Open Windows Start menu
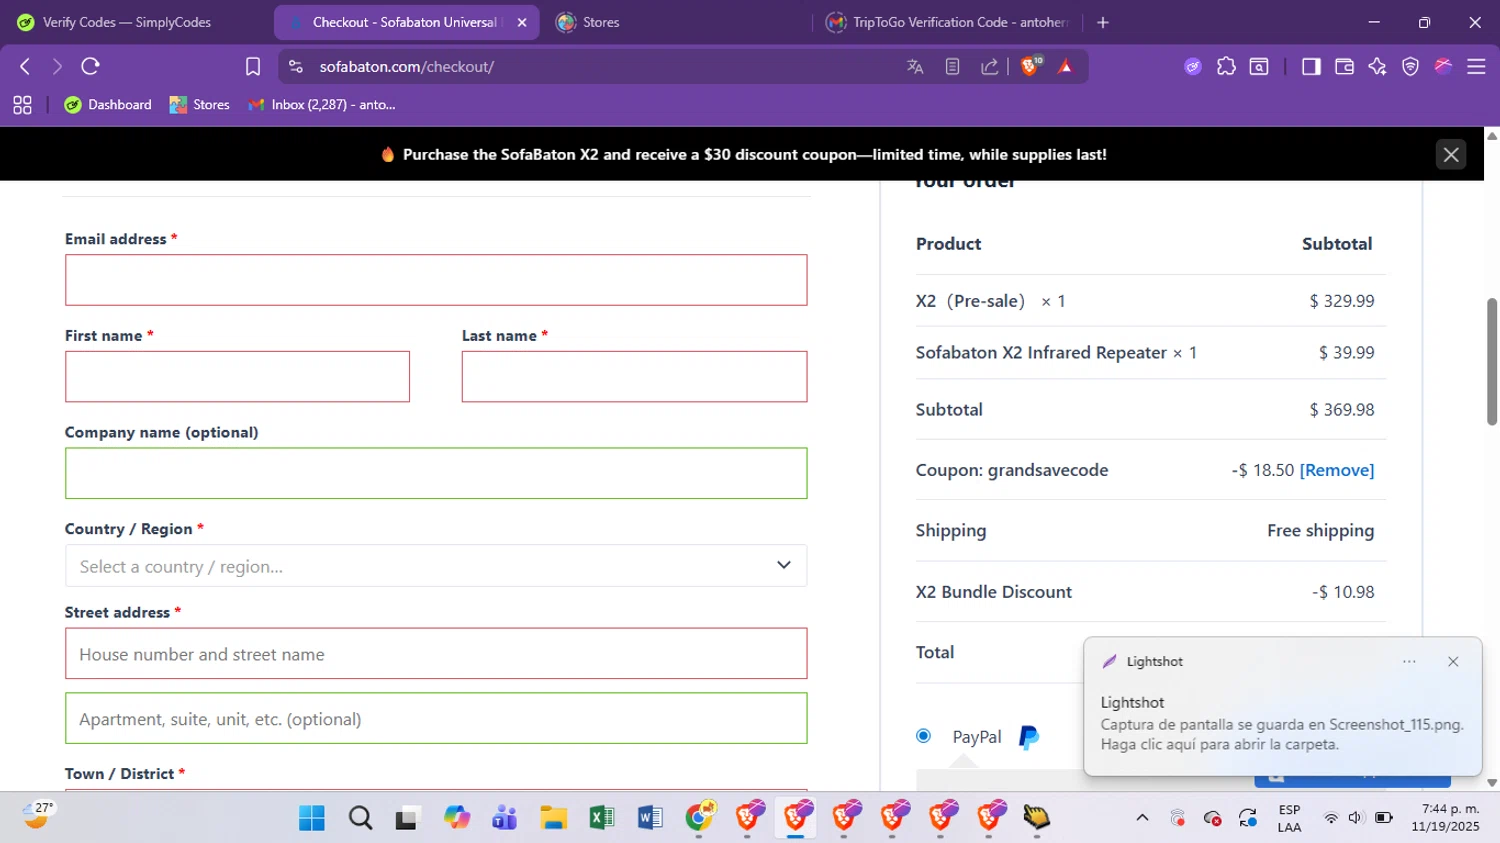Viewport: 1500px width, 843px height. point(312,818)
